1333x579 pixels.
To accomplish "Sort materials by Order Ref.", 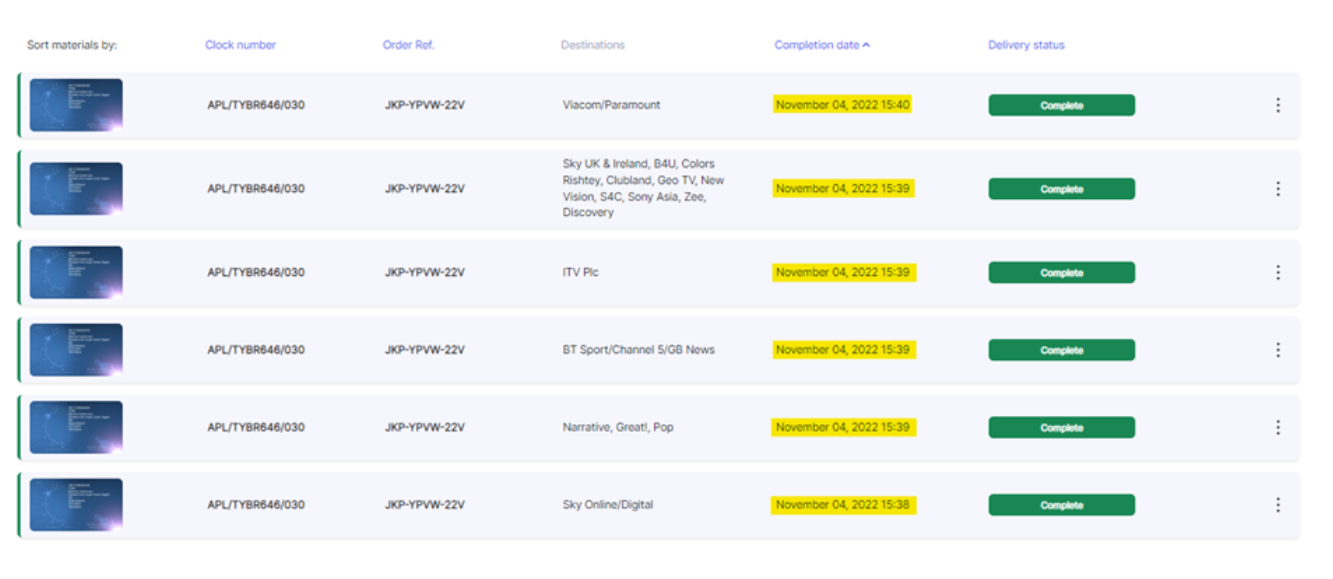I will (408, 45).
